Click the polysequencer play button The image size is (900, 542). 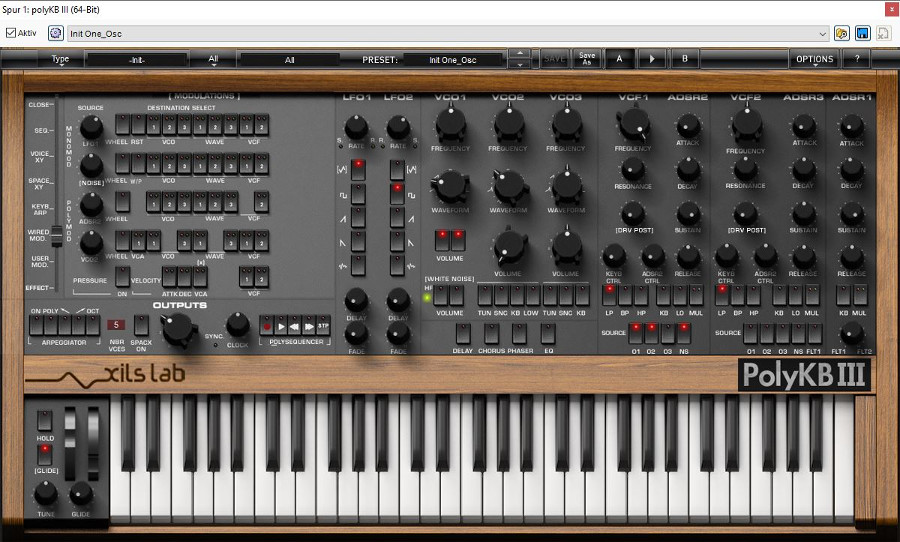pos(281,326)
